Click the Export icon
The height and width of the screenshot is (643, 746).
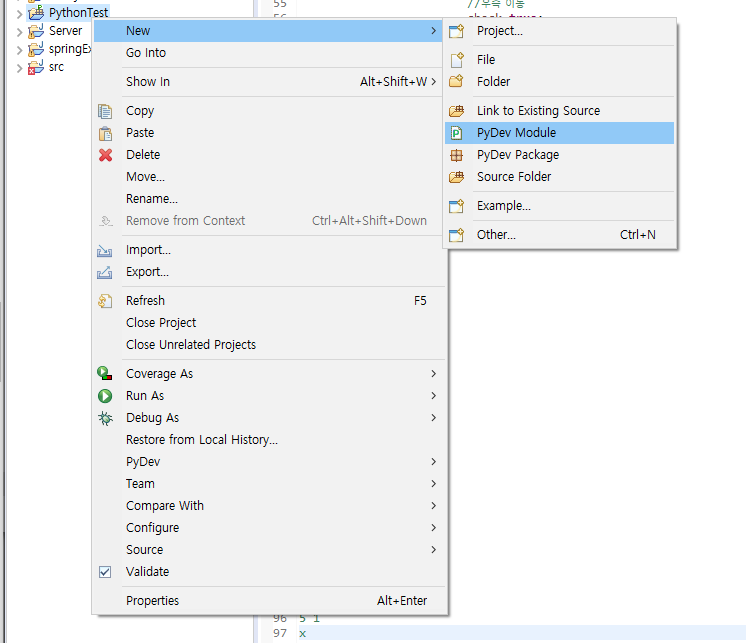click(x=105, y=272)
